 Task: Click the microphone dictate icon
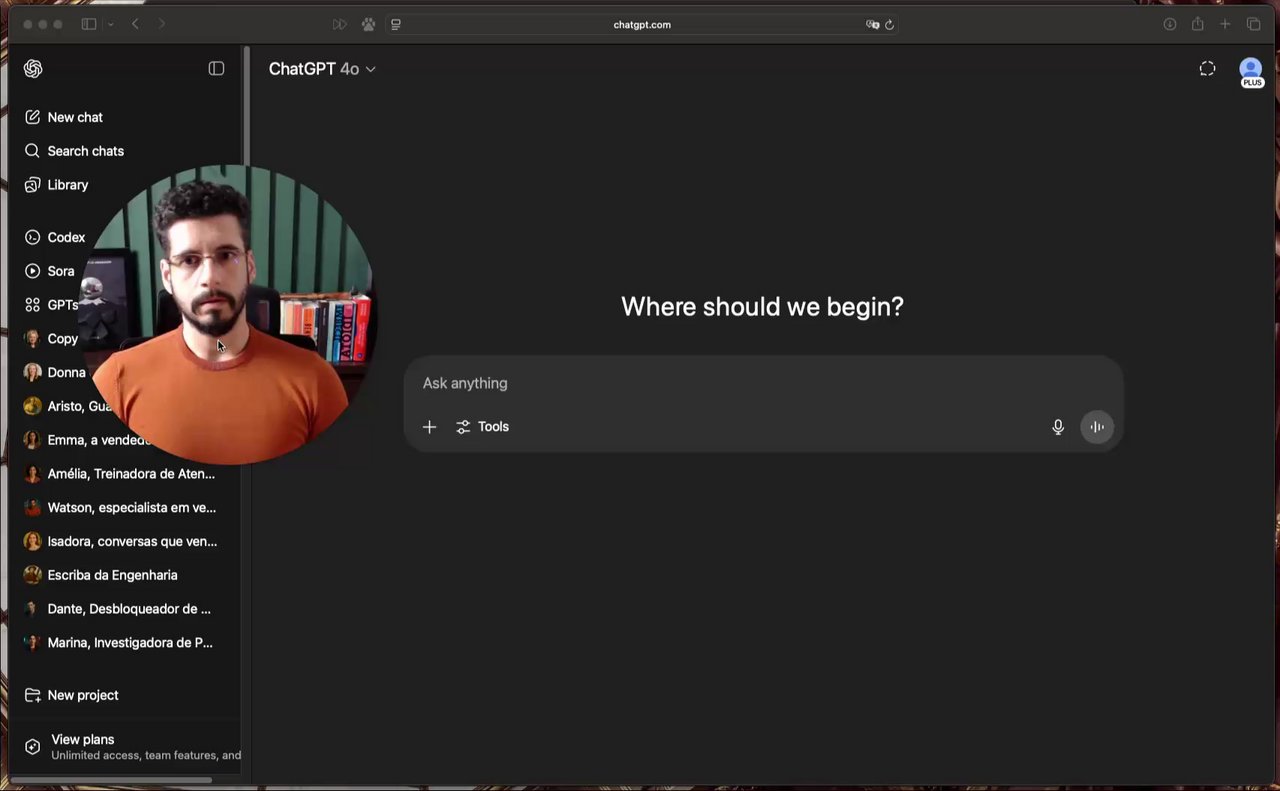(x=1058, y=427)
